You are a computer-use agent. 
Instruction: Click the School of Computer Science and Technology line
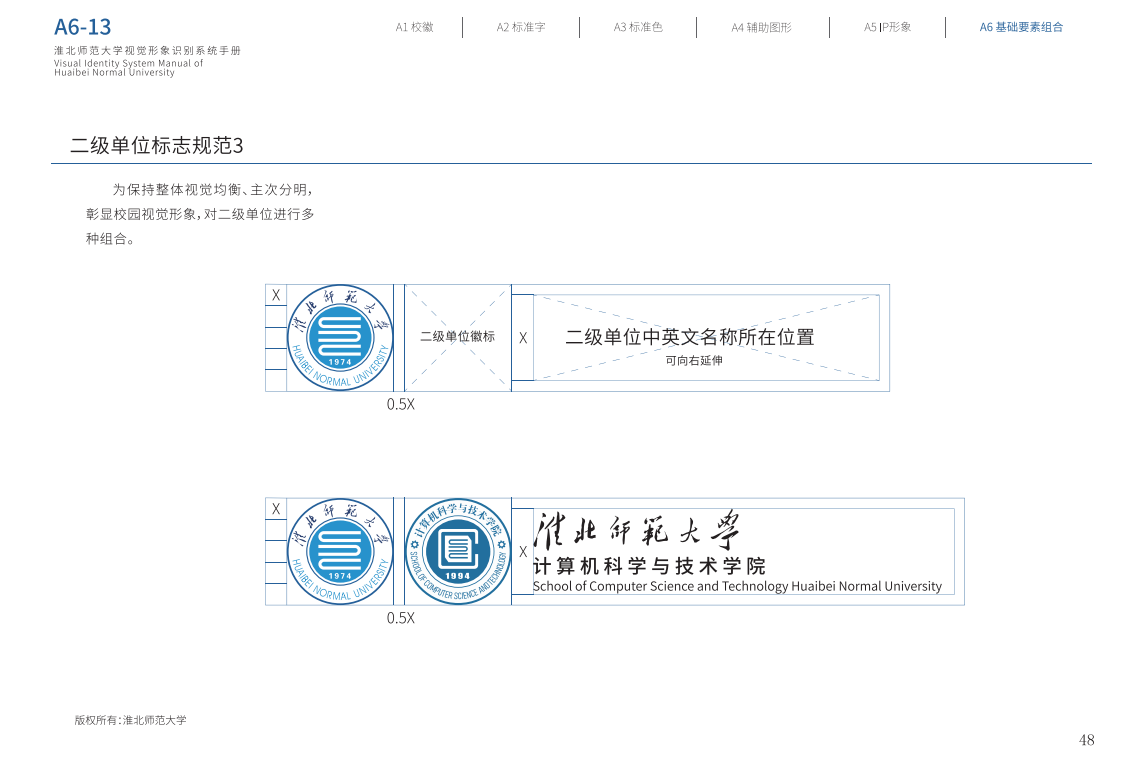[737, 586]
